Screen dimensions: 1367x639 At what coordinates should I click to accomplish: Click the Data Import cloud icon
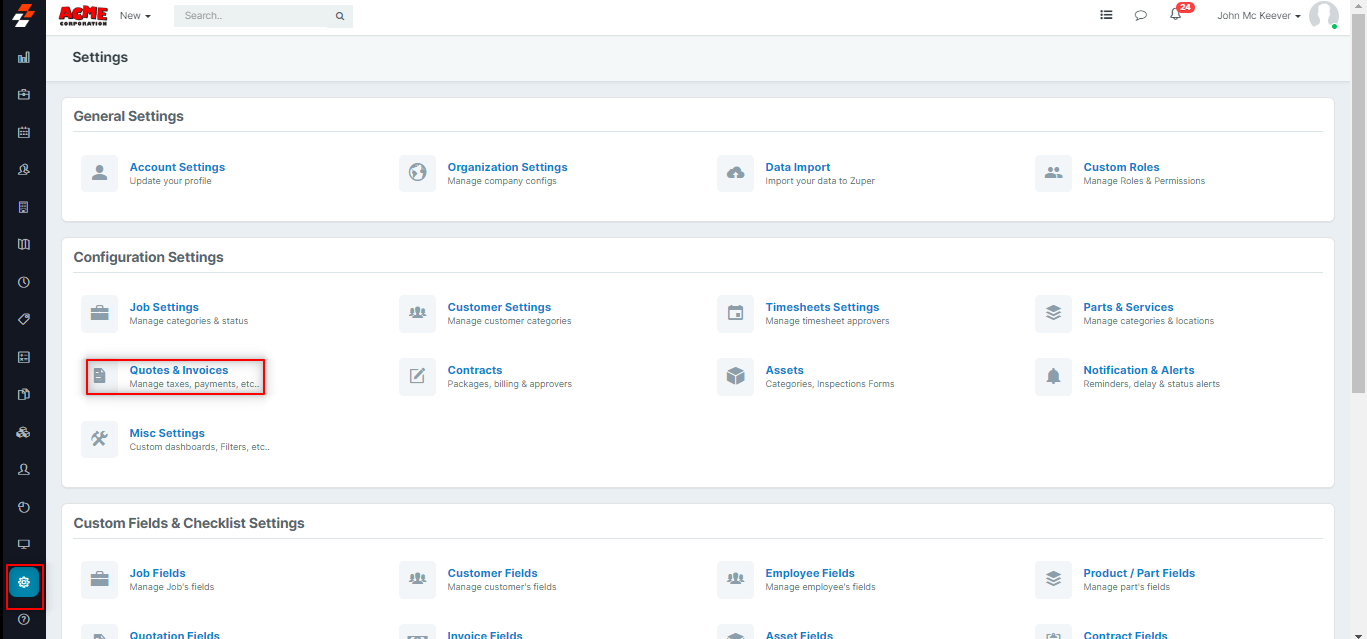coord(735,173)
